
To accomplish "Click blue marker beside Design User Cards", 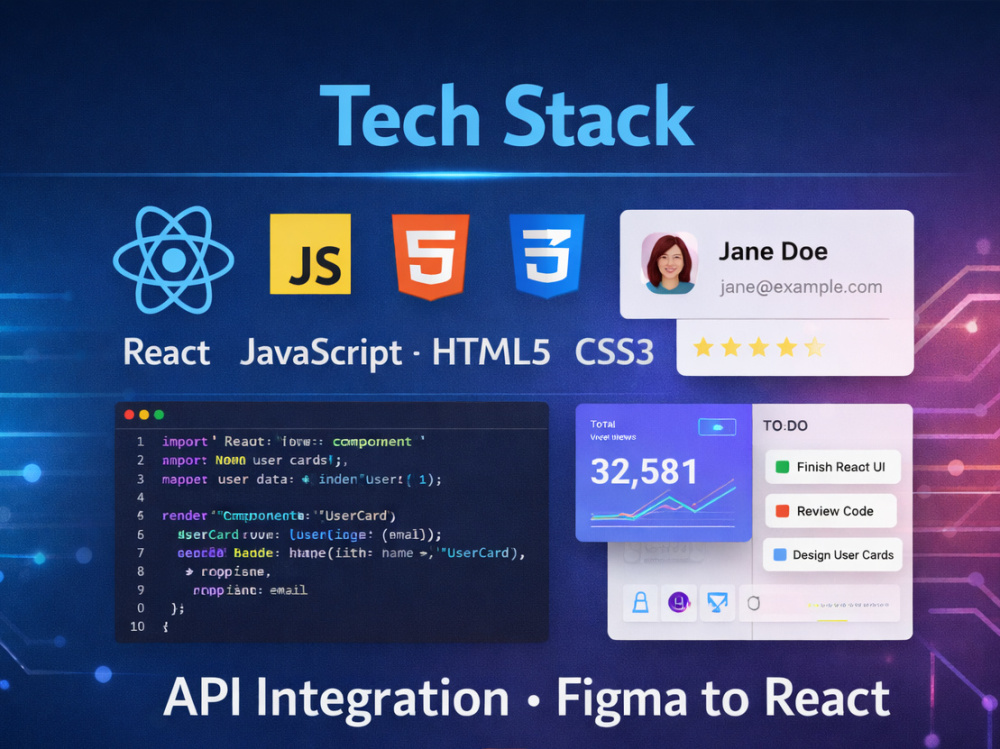I will 779,555.
